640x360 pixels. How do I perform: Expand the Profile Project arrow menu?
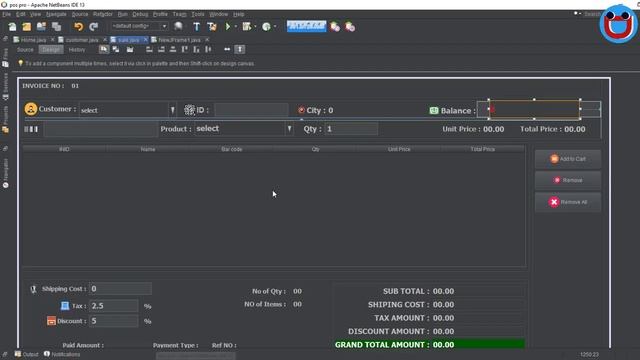coord(275,27)
